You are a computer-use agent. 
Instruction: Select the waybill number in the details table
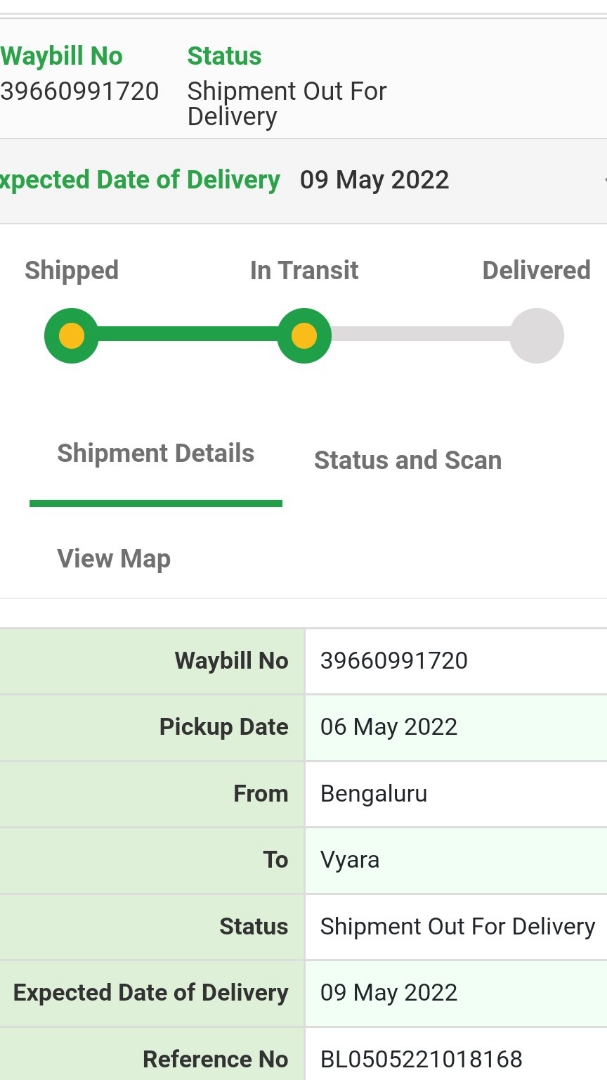[x=394, y=661]
